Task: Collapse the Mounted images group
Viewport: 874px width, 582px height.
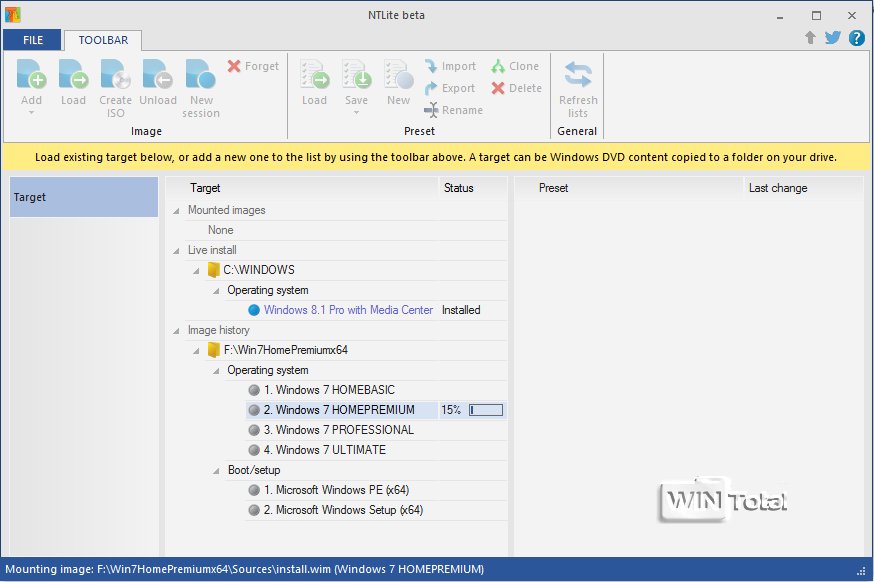Action: click(177, 211)
